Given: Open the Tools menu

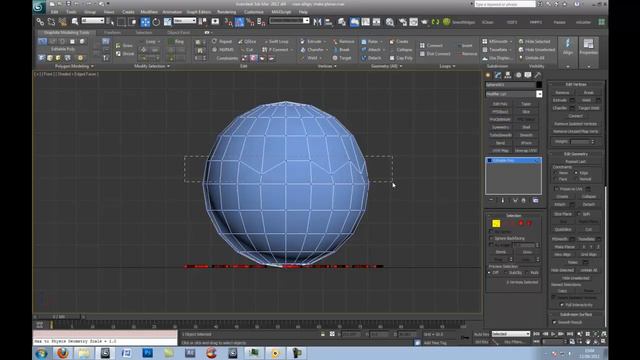Looking at the screenshot, I should coord(71,12).
